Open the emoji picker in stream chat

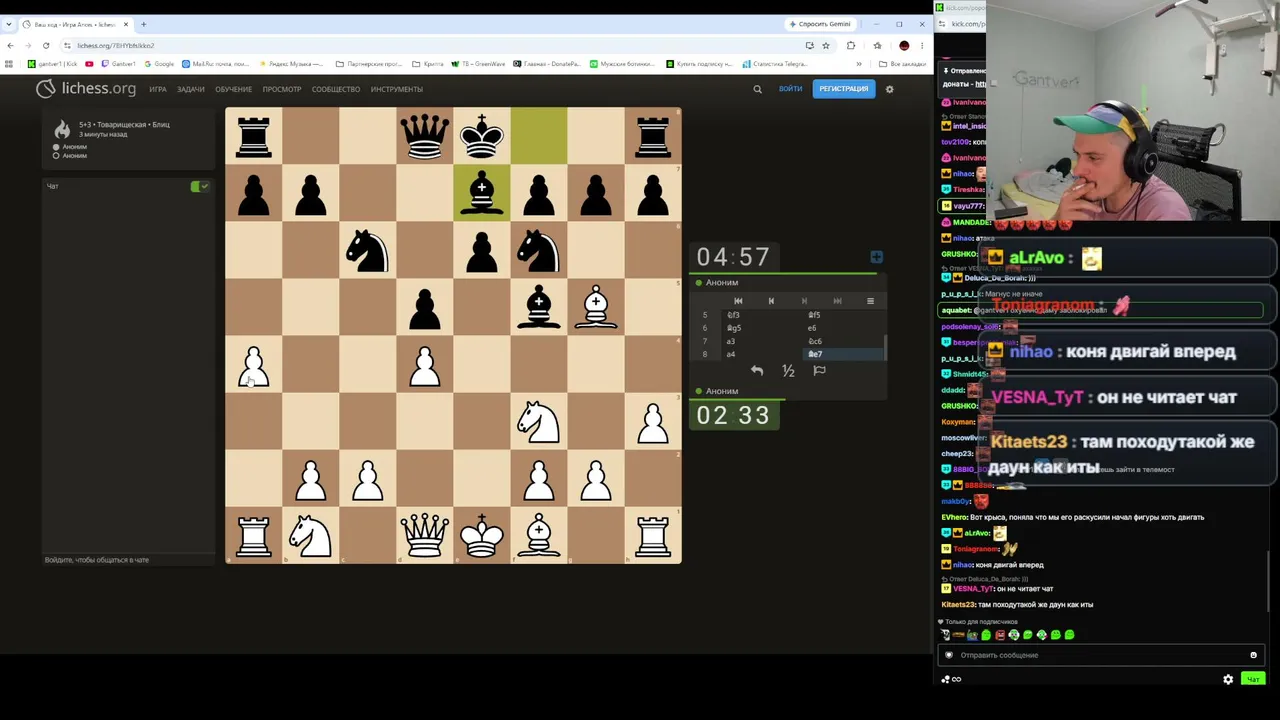(1253, 655)
